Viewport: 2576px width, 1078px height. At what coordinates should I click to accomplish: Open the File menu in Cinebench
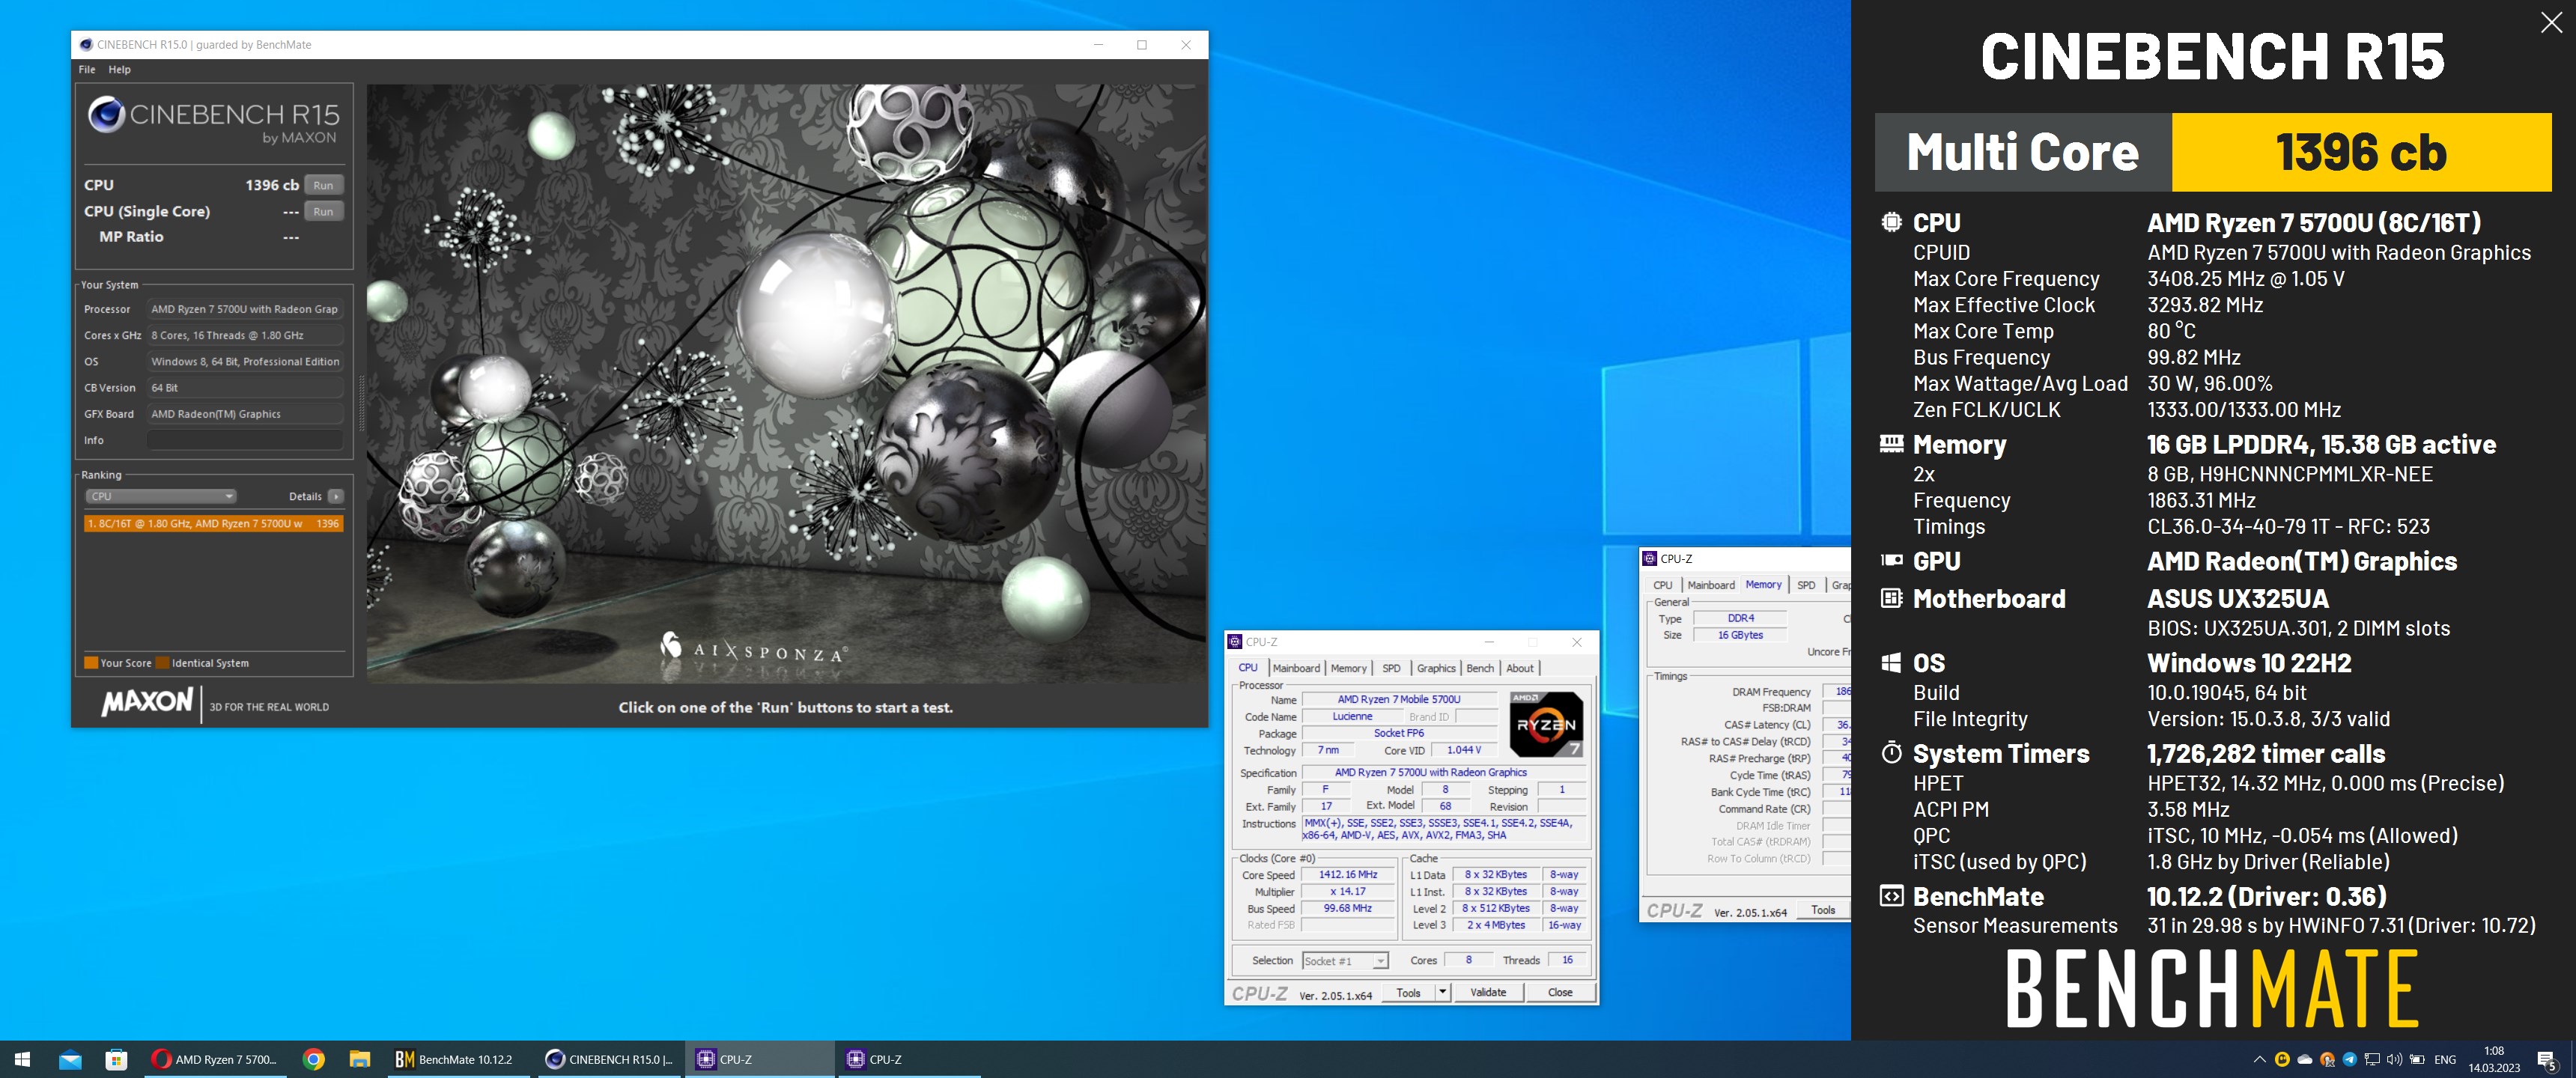87,69
